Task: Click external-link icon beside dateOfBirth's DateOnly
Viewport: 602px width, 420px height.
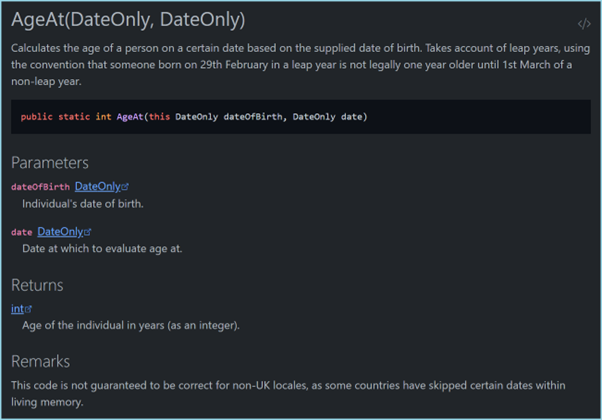Action: pos(126,187)
